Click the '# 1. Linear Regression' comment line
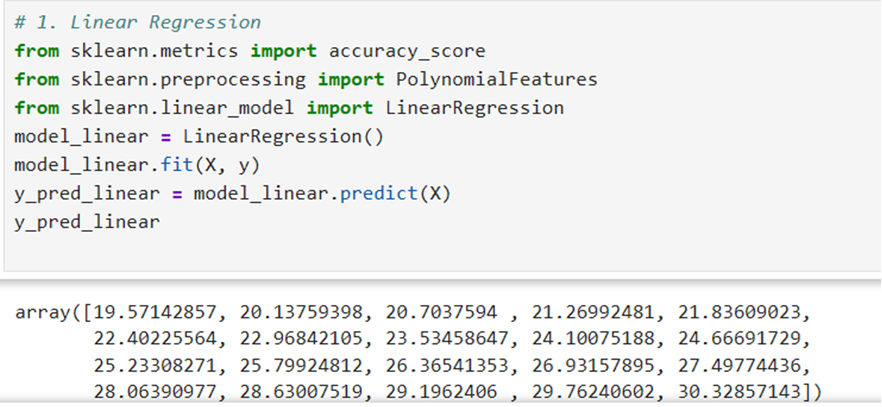This screenshot has width=882, height=407. pos(138,22)
